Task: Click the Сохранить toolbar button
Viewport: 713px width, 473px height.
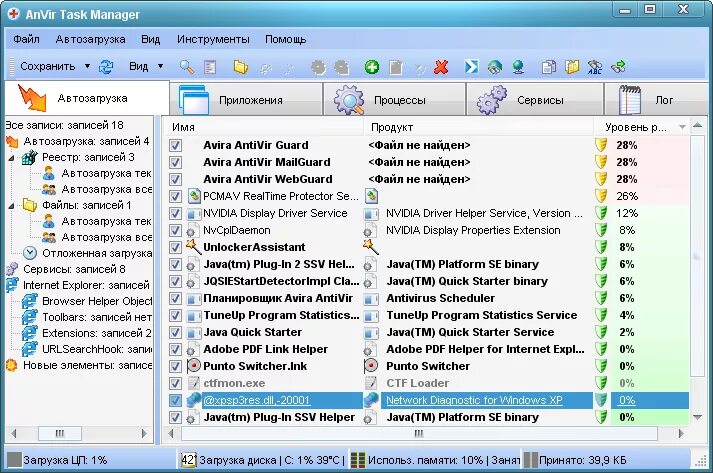Action: (x=48, y=66)
